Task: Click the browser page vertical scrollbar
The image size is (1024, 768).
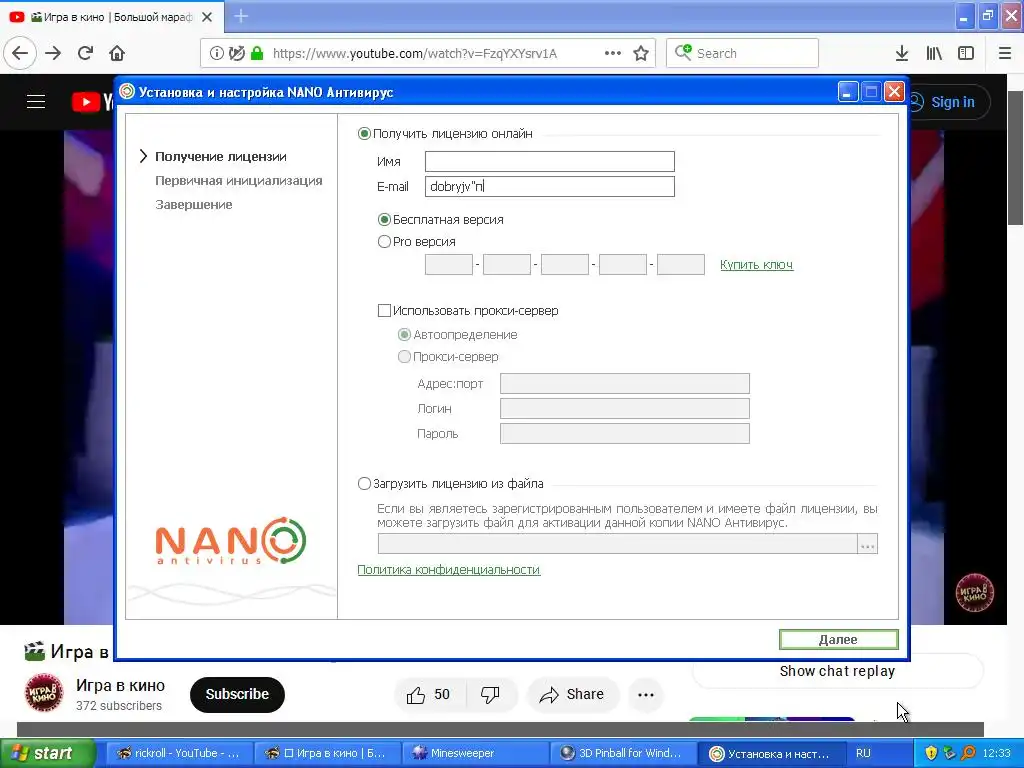Action: point(1016,157)
